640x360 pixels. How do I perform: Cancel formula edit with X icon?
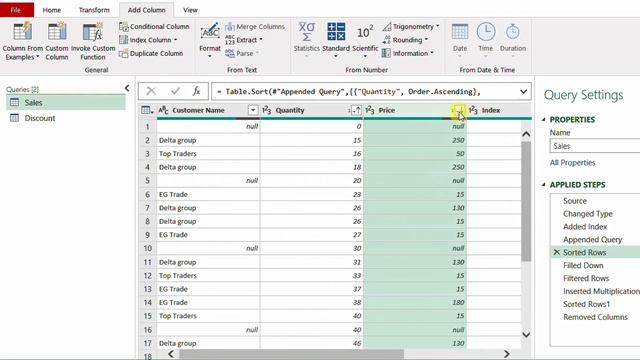coord(151,91)
